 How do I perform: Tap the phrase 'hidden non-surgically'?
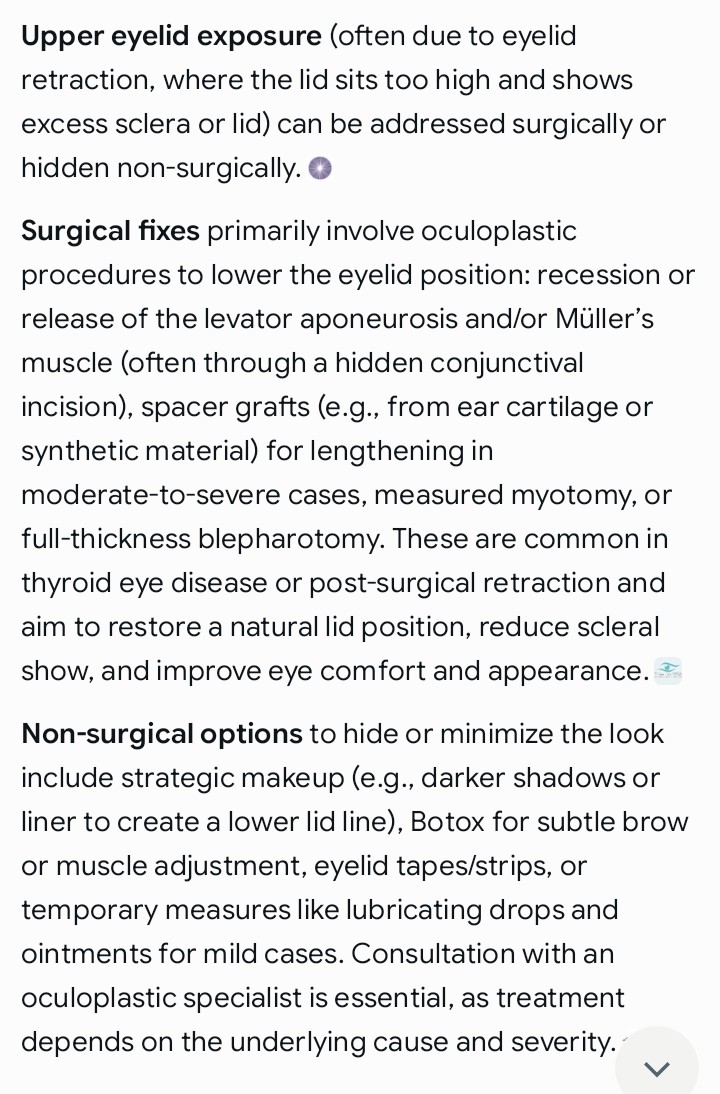(158, 168)
